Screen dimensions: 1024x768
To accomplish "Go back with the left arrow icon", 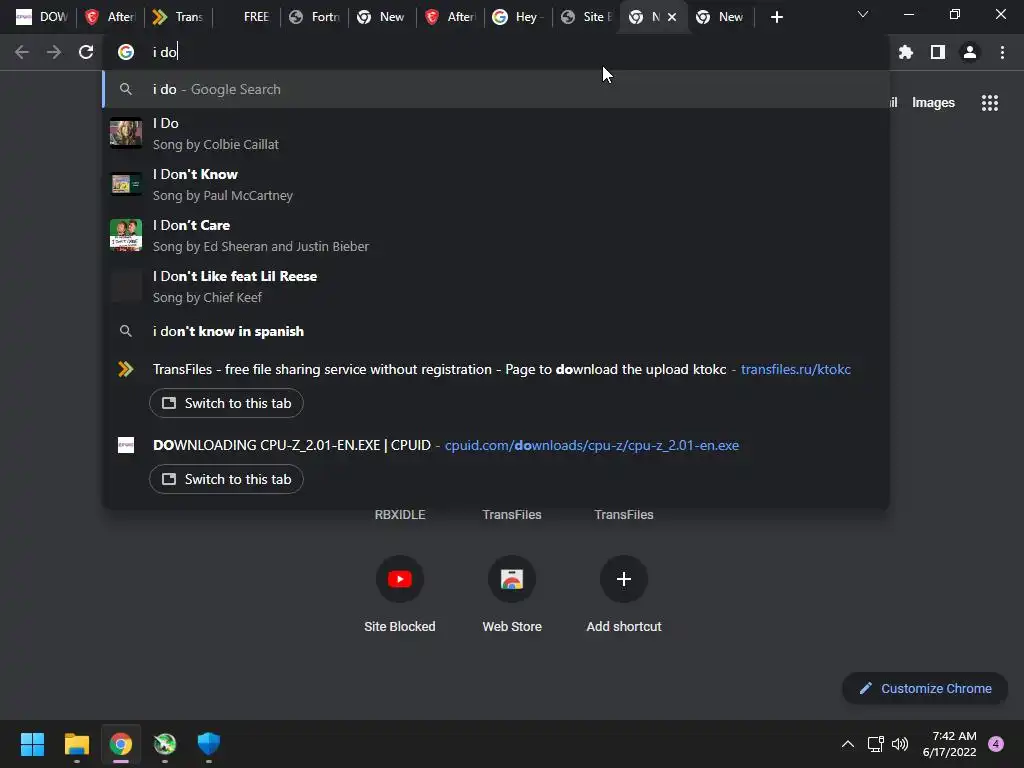I will click(22, 52).
